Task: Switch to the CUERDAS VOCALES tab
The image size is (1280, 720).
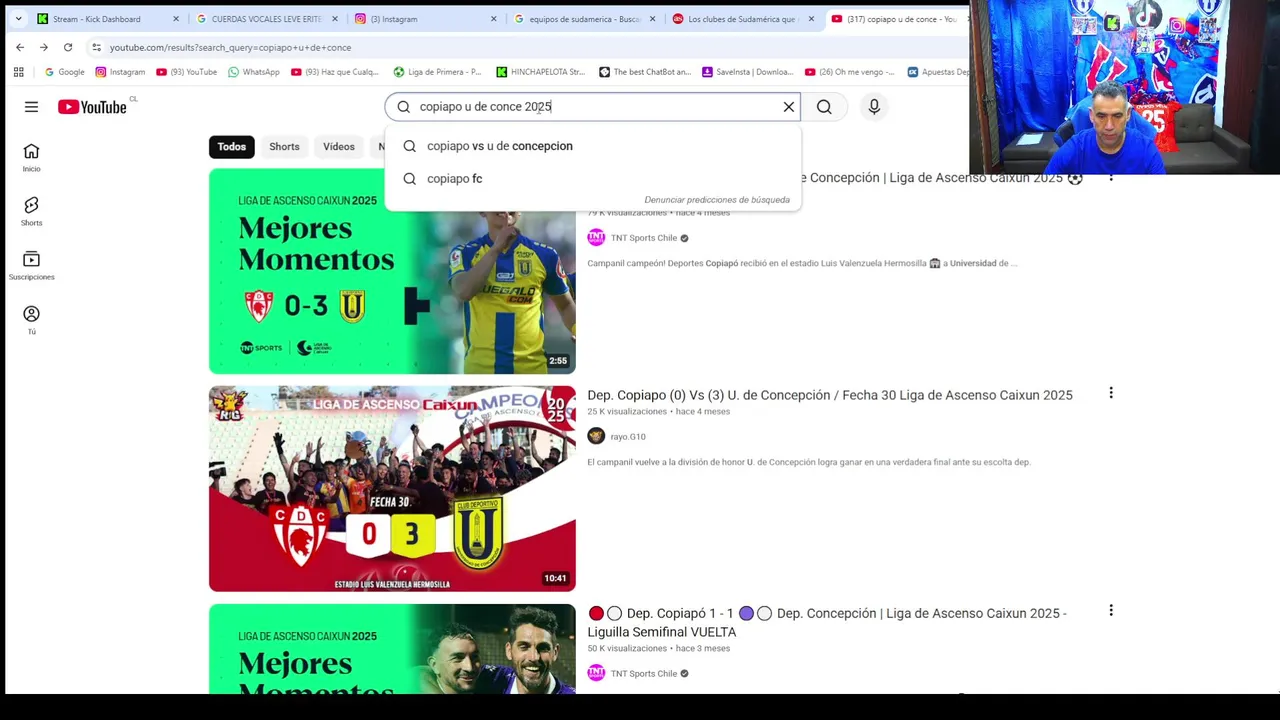Action: (x=267, y=19)
